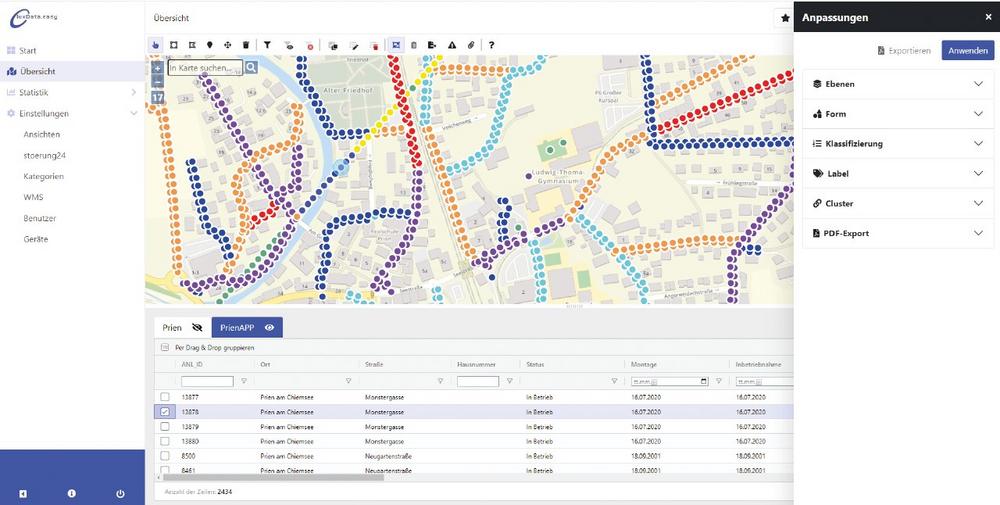
Task: Activate the rectangle selection tool
Action: (173, 45)
